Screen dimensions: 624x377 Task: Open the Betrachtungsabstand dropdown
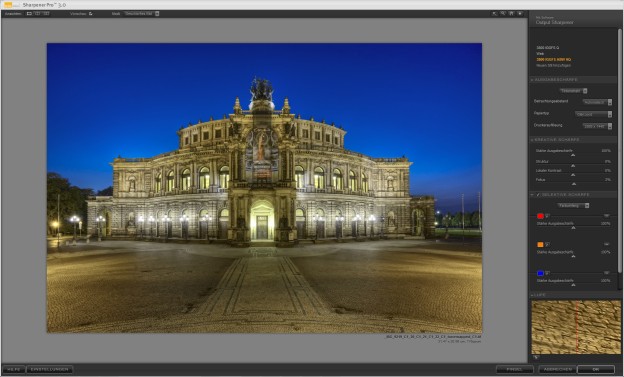pos(597,102)
